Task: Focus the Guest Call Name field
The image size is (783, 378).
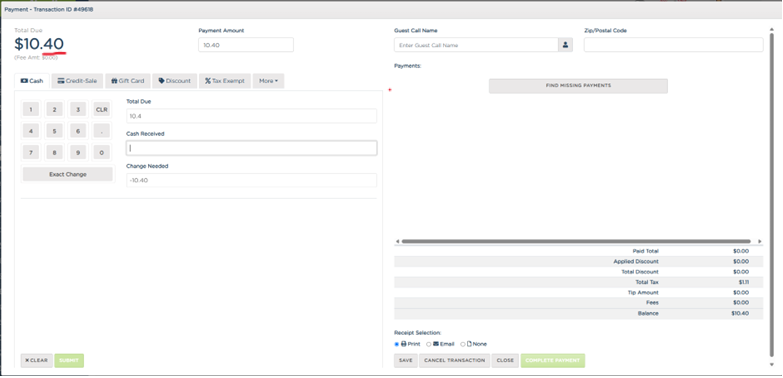Action: point(476,45)
